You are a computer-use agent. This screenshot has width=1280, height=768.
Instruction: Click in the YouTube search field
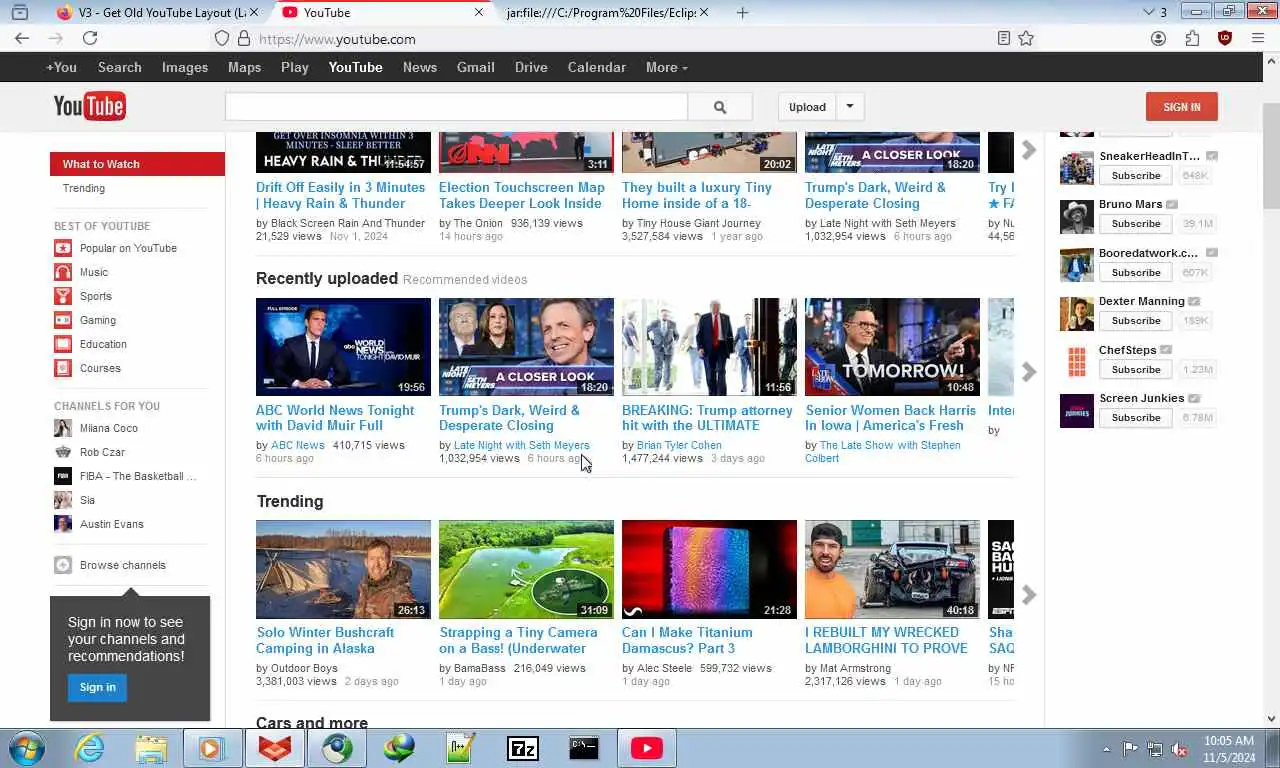(456, 107)
